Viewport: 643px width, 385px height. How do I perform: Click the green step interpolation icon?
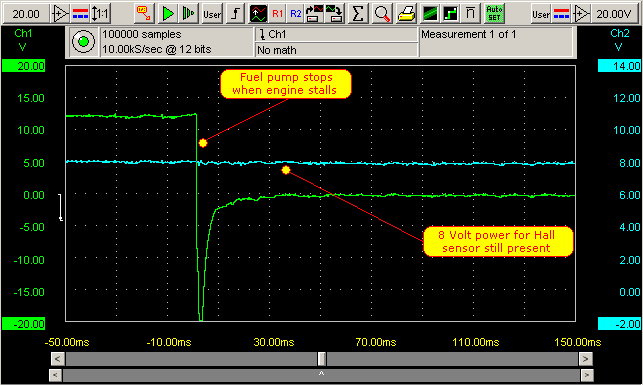(x=450, y=14)
